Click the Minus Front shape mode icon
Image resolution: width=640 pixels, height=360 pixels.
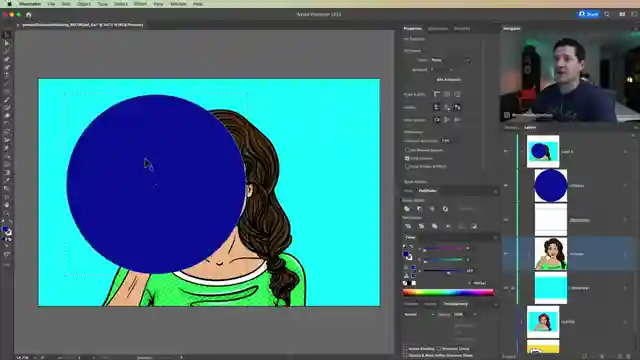420,209
